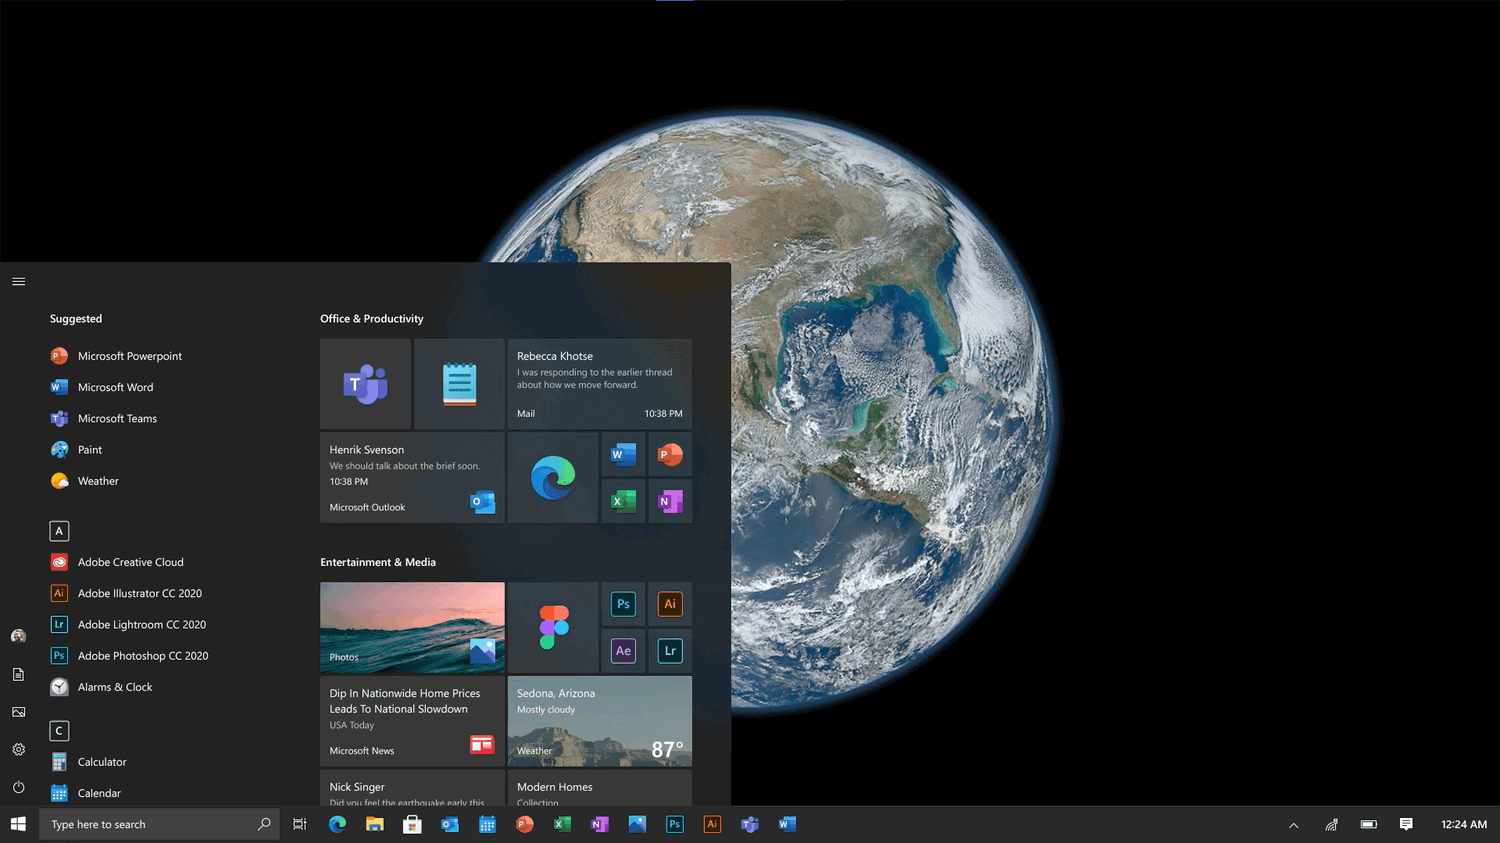
Task: Click the letter A header in app list
Action: [59, 531]
